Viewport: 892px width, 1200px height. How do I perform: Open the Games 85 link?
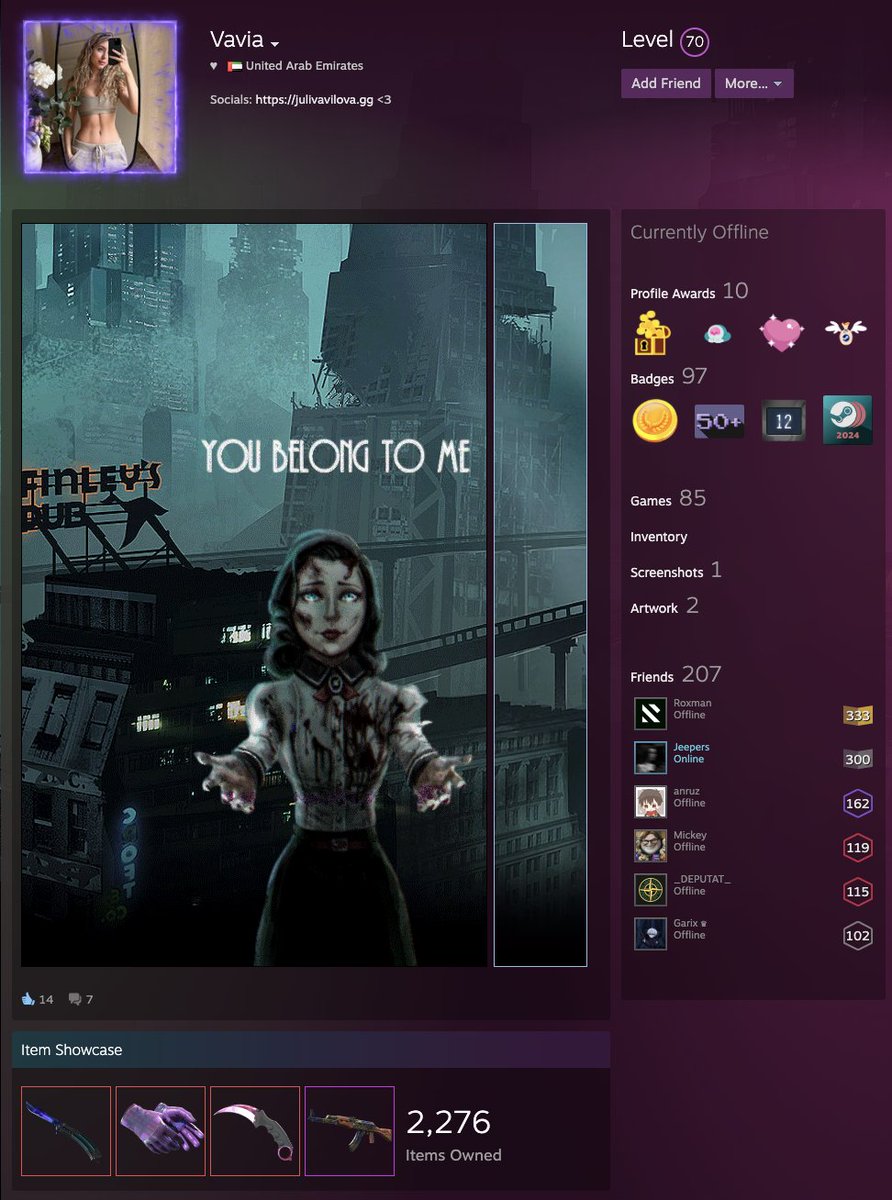669,498
